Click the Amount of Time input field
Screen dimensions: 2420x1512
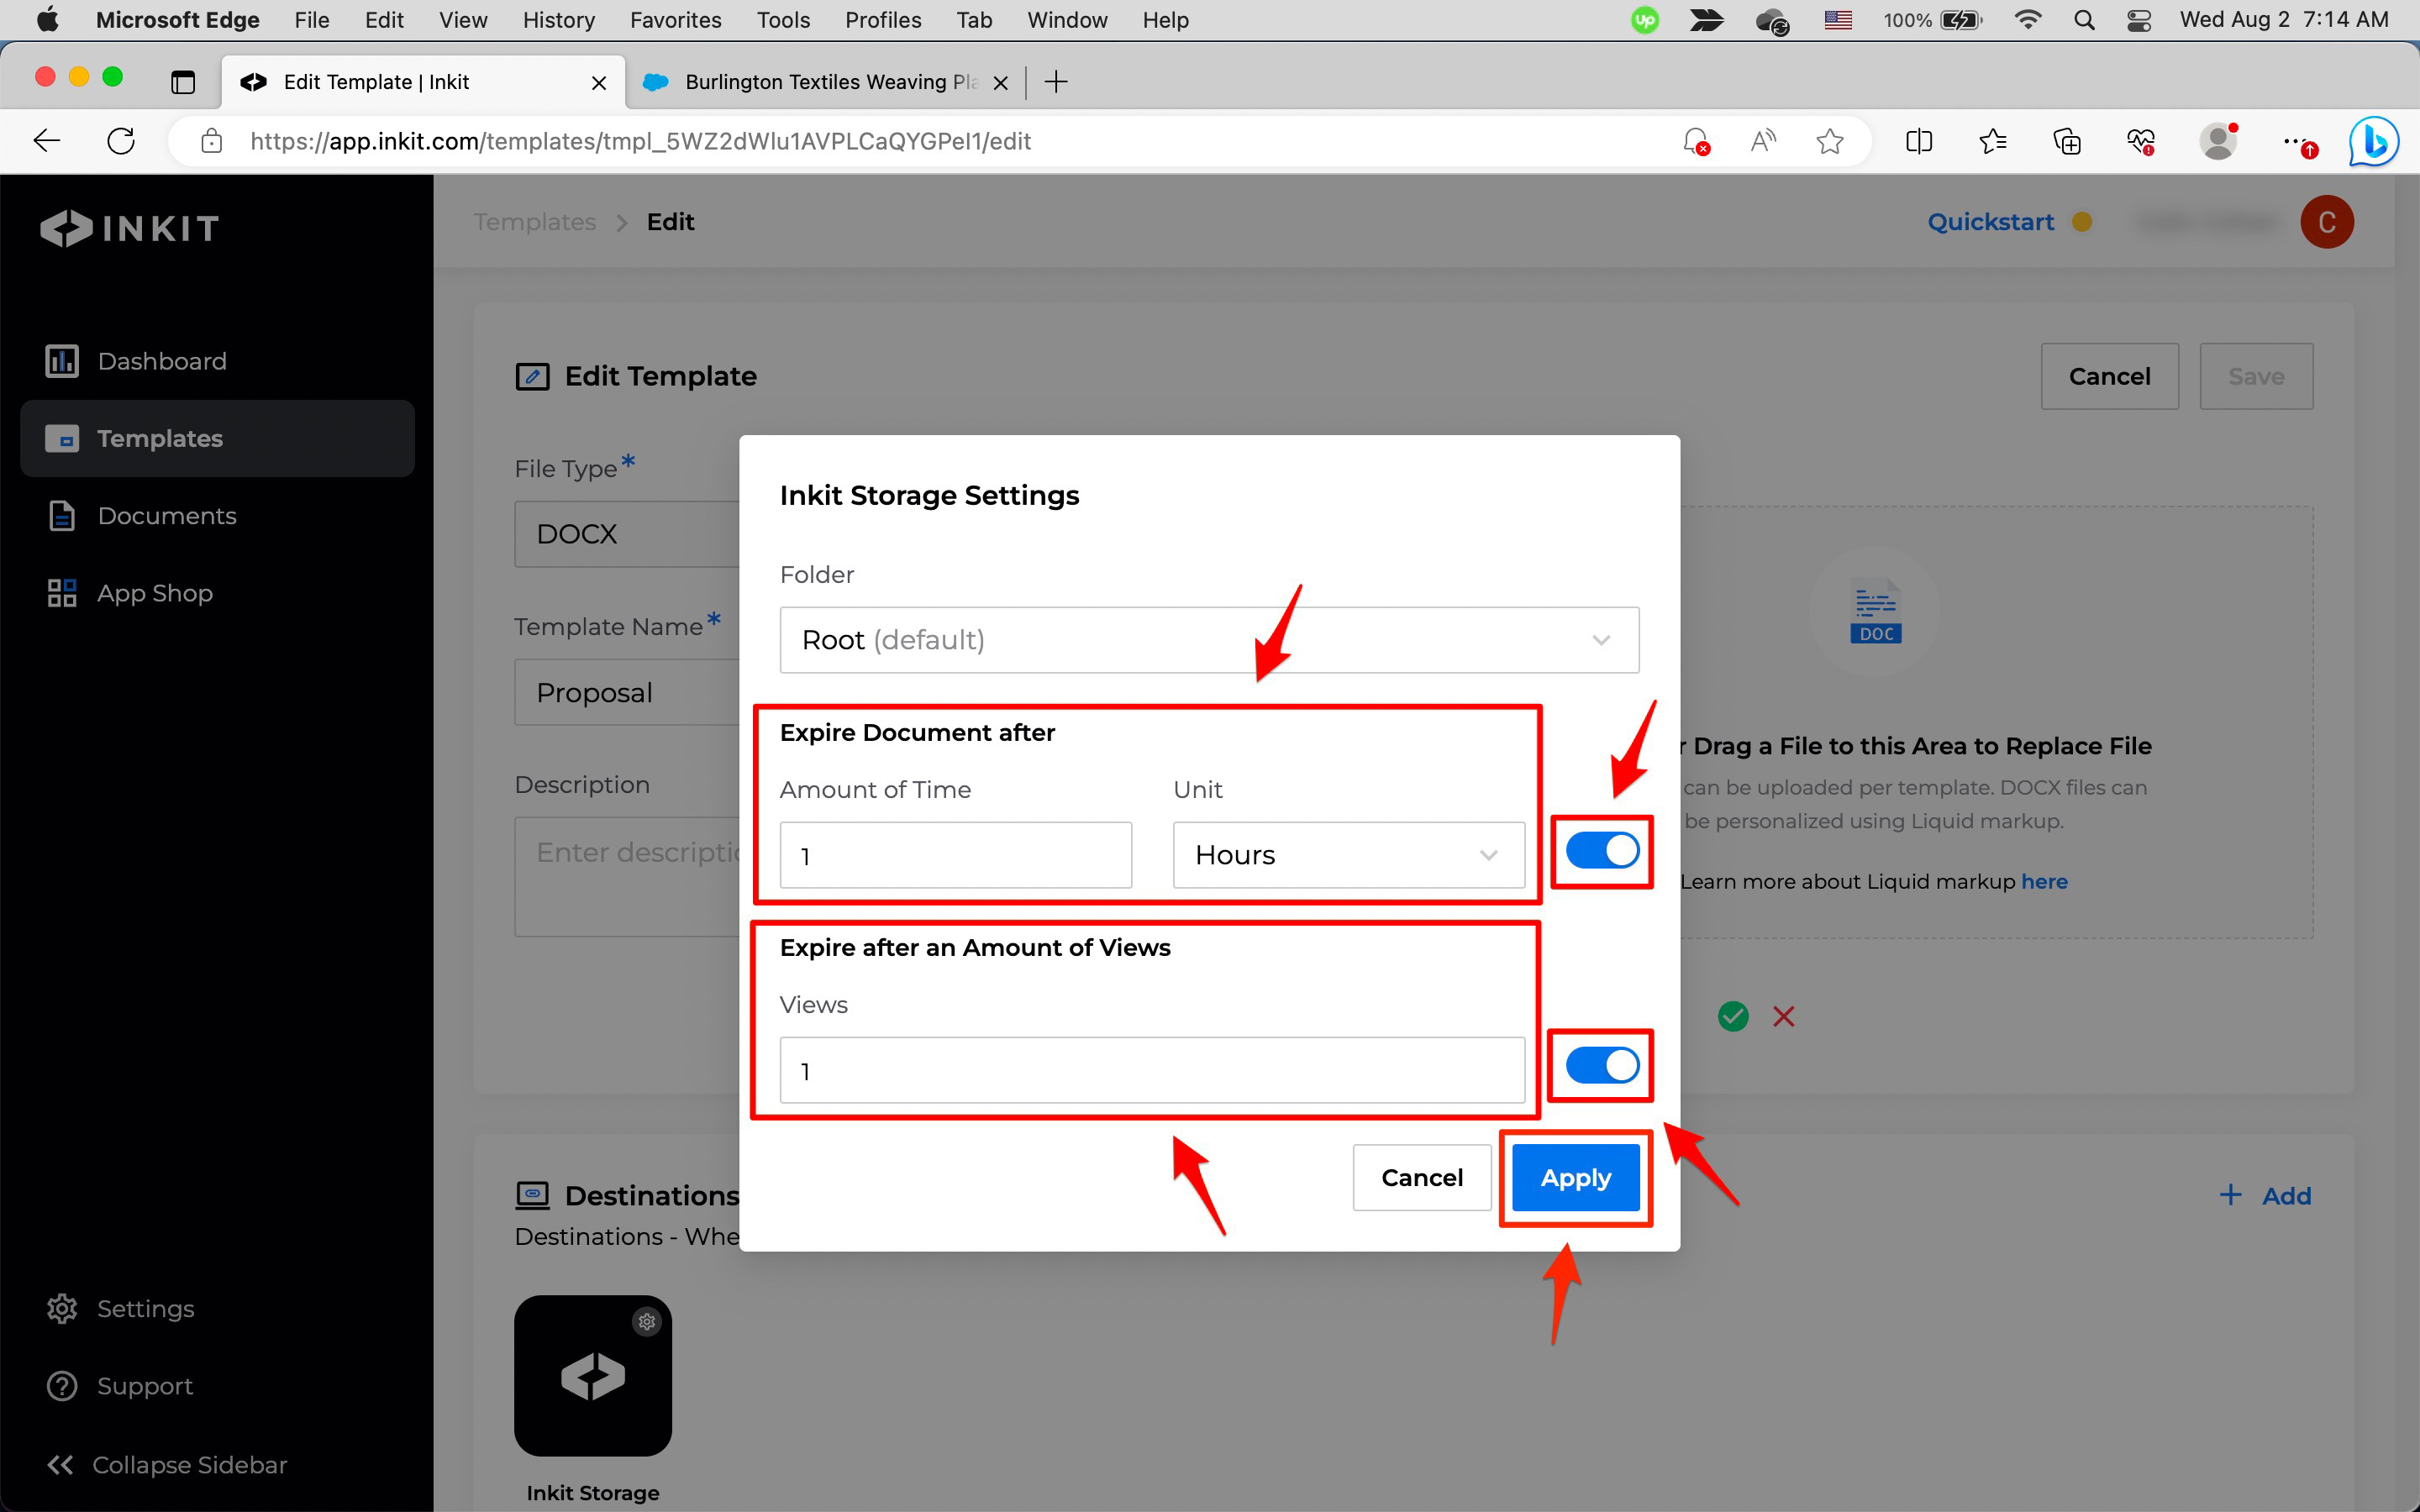coord(955,855)
